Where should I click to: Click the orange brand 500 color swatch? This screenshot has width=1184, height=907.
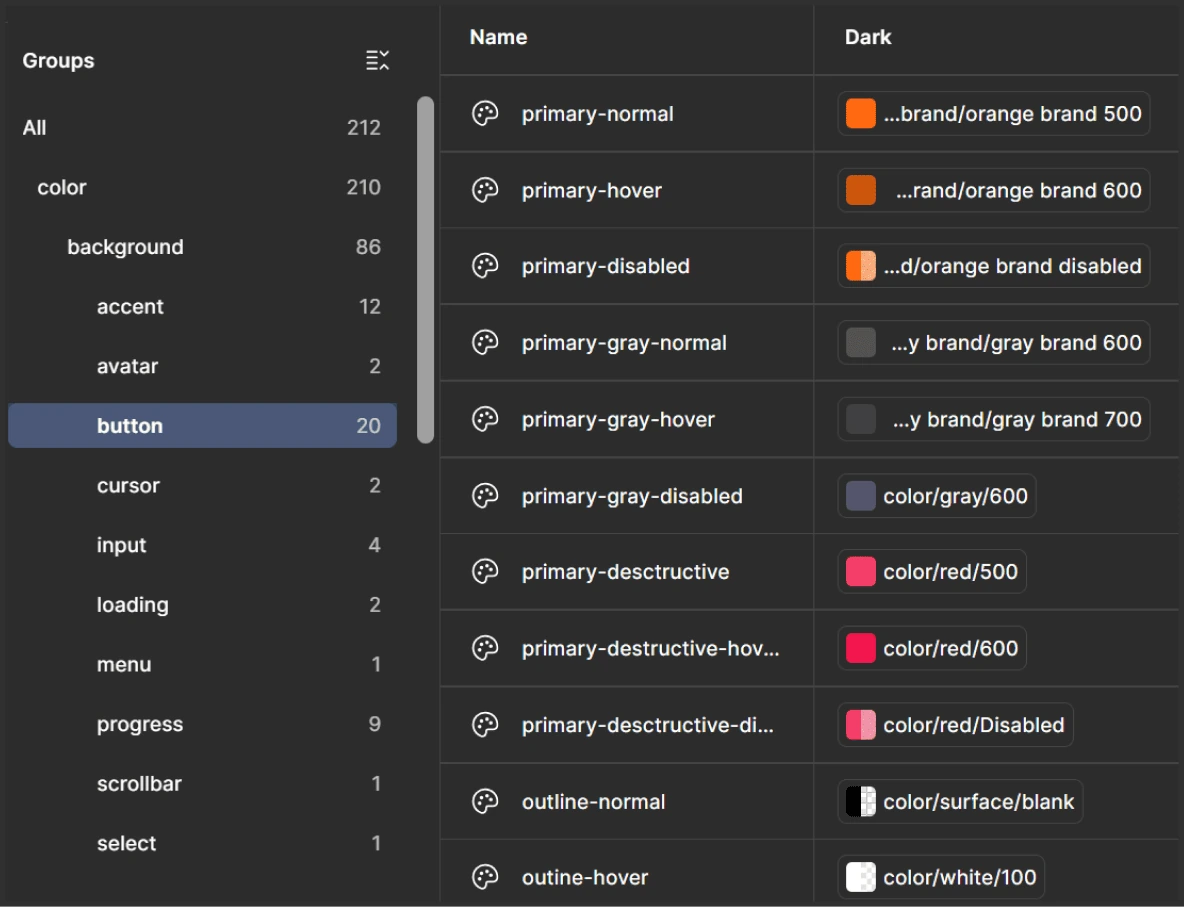(x=861, y=114)
